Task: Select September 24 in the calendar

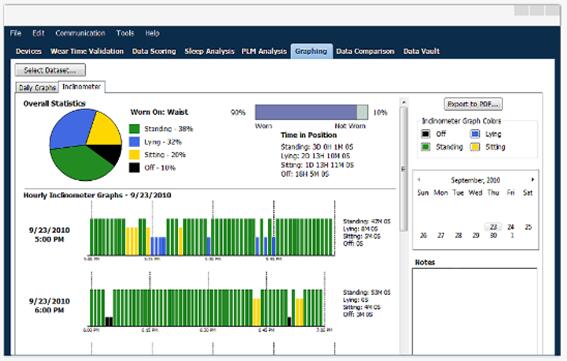Action: (511, 227)
